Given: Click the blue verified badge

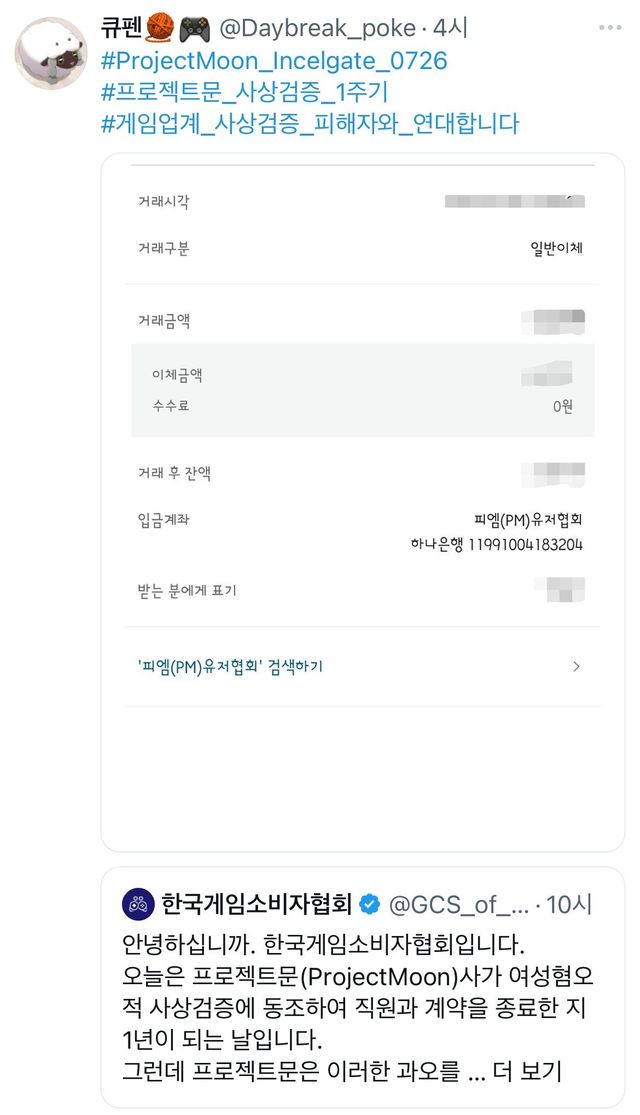Looking at the screenshot, I should [x=370, y=905].
